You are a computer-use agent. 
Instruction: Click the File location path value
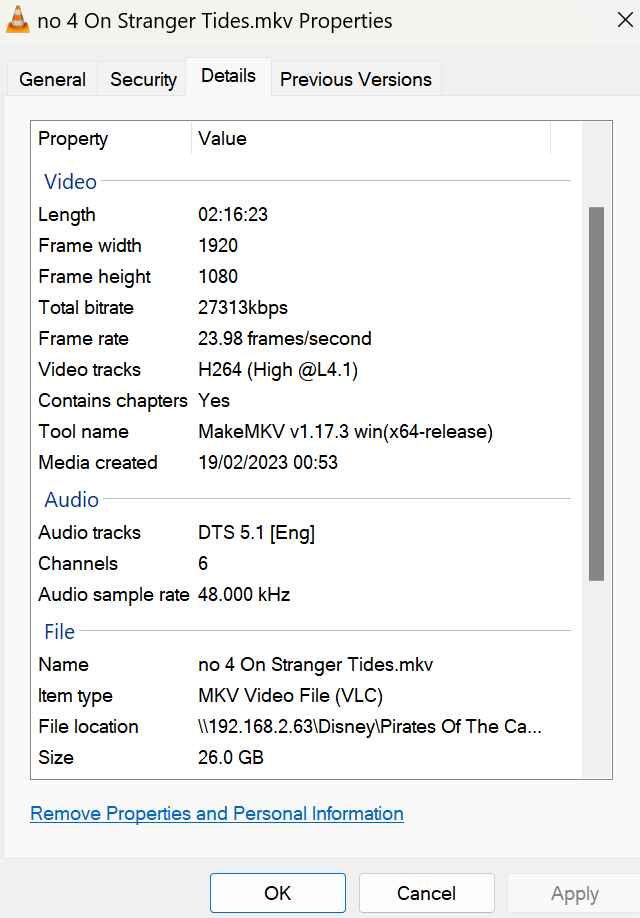pyautogui.click(x=370, y=727)
